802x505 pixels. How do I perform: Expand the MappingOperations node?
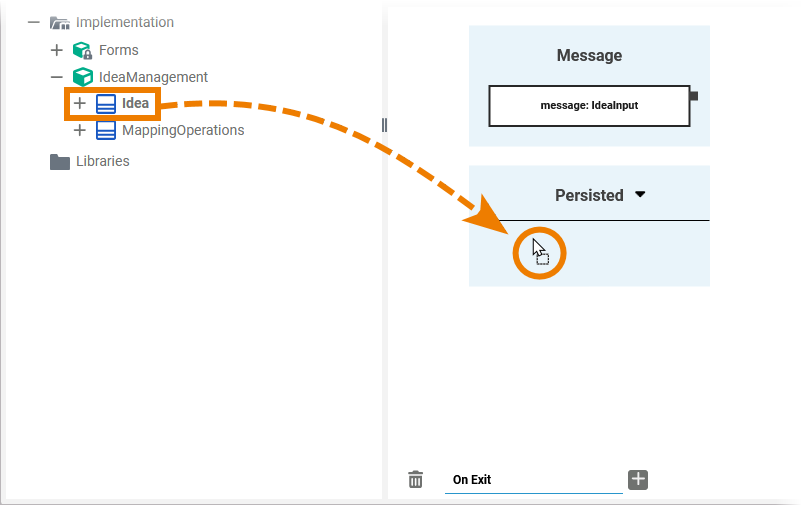pyautogui.click(x=80, y=131)
